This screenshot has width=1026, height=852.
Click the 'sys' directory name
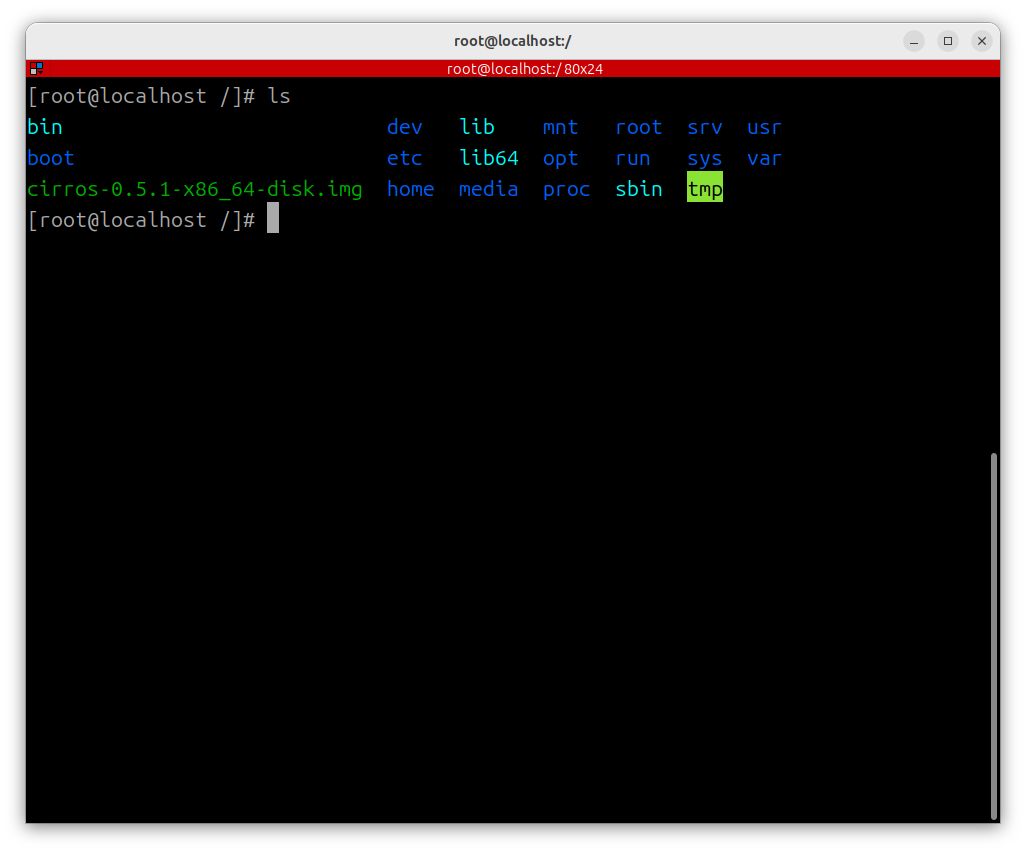click(705, 158)
